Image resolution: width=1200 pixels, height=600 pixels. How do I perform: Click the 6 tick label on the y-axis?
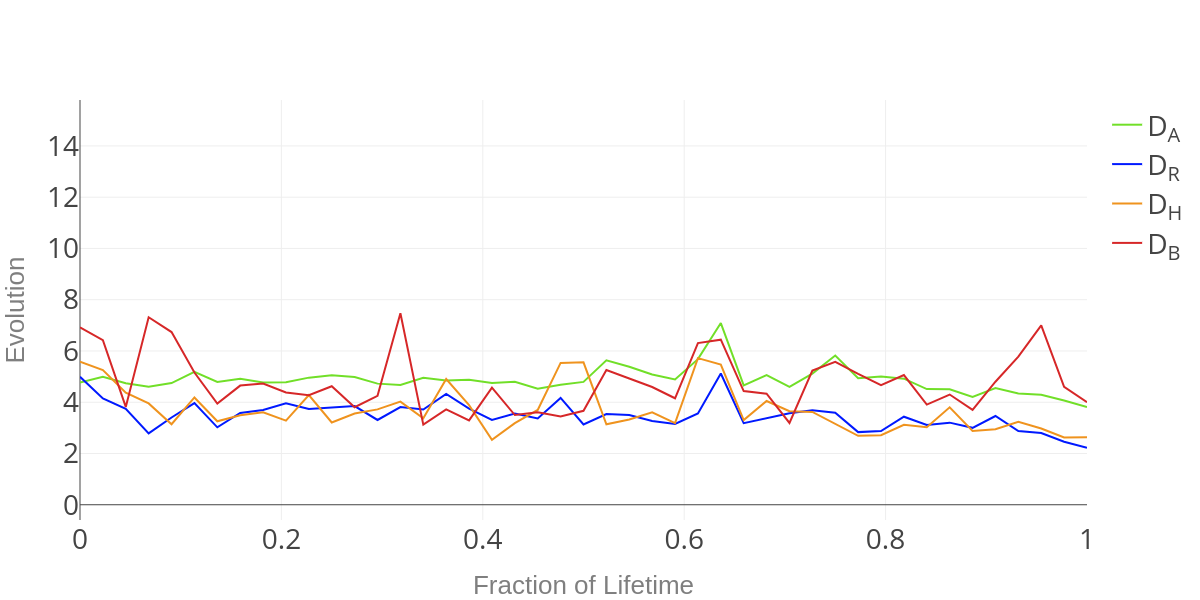71,351
